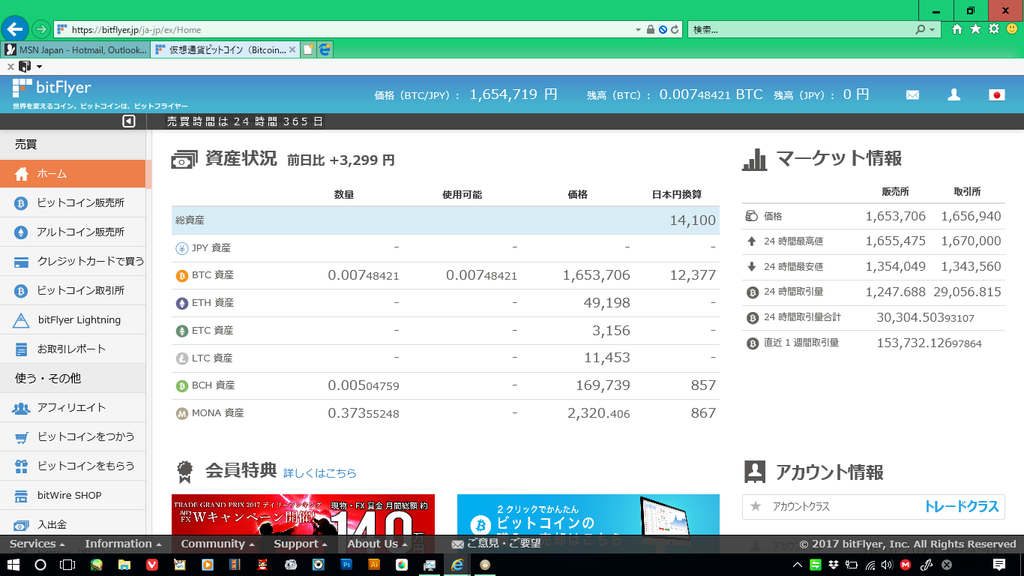Open the ホーム sidebar item
1024x576 pixels.
pyautogui.click(x=52, y=174)
